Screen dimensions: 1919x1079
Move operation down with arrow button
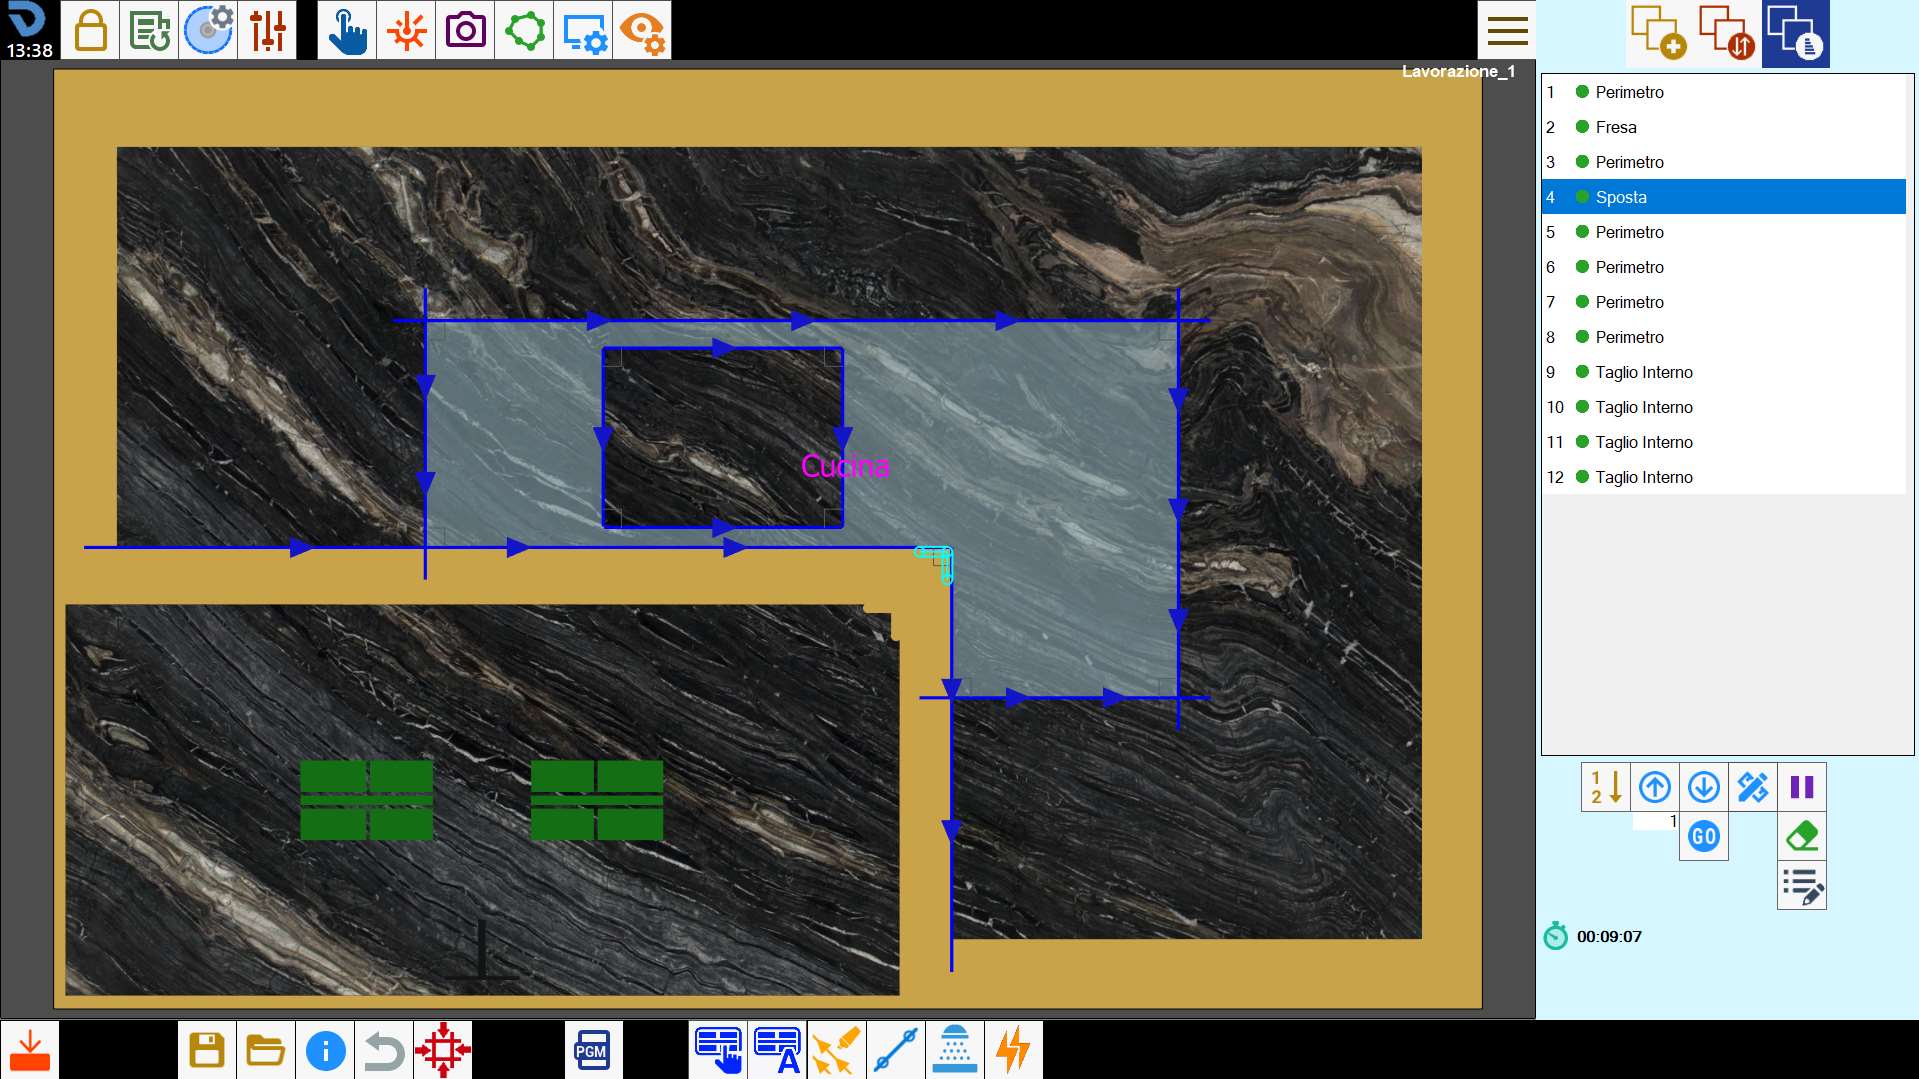[1704, 787]
